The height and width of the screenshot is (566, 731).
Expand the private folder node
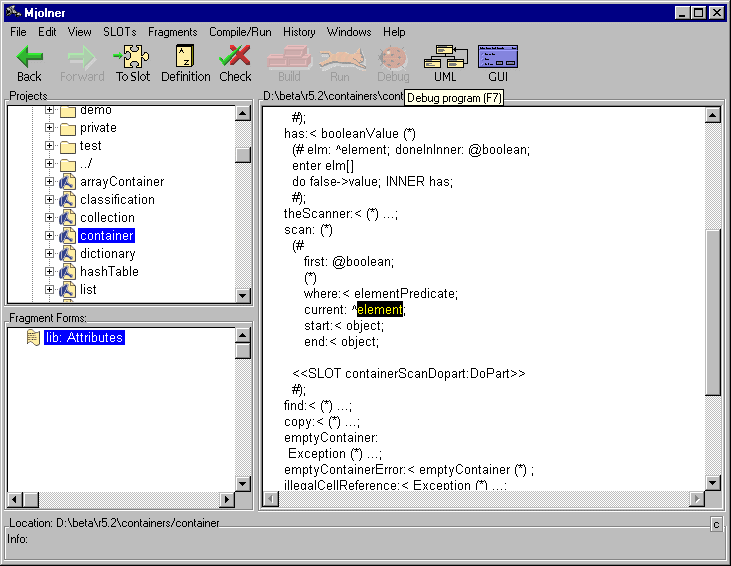pyautogui.click(x=49, y=128)
